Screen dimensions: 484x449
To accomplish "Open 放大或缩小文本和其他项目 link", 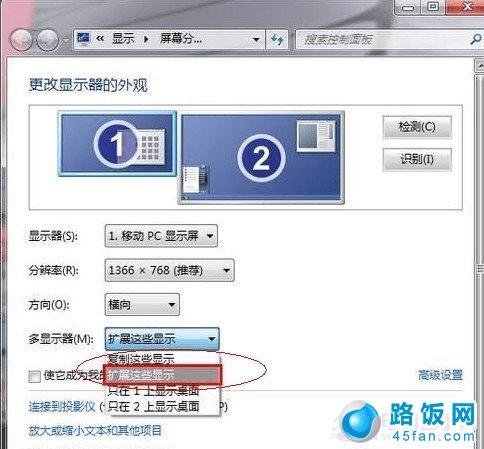I will pyautogui.click(x=95, y=430).
